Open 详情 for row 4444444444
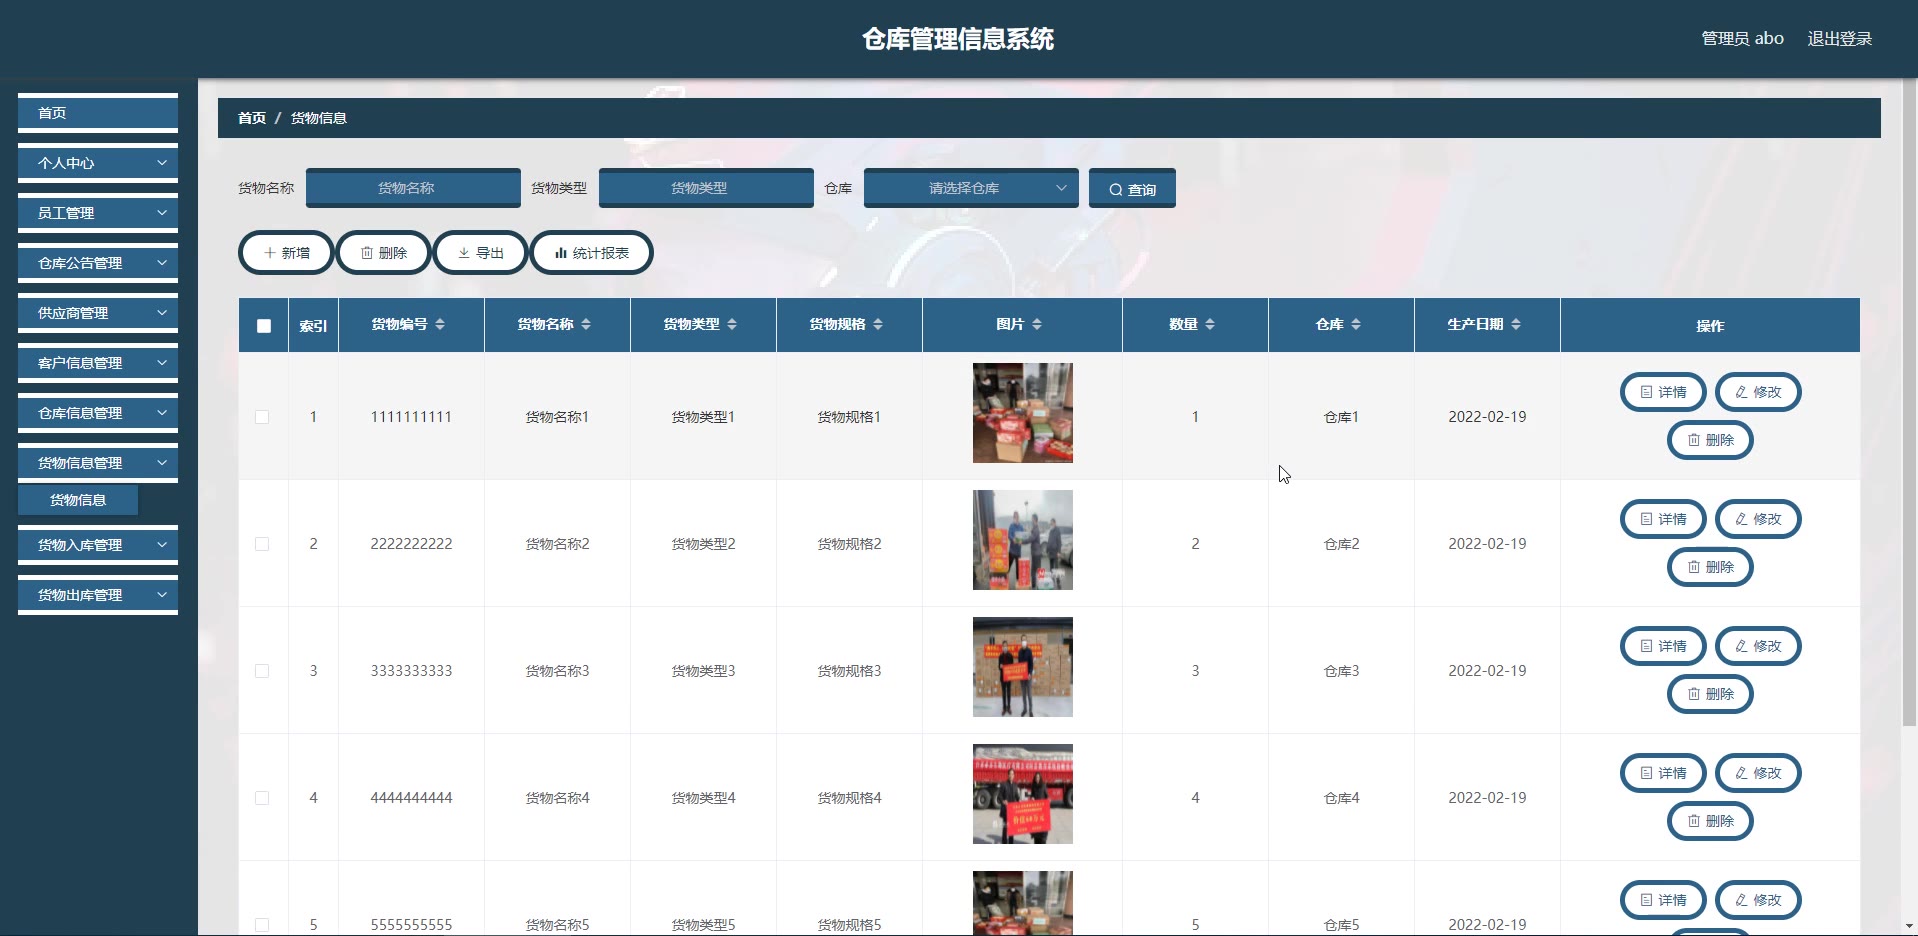Screen dimensions: 1918x936 1663,773
